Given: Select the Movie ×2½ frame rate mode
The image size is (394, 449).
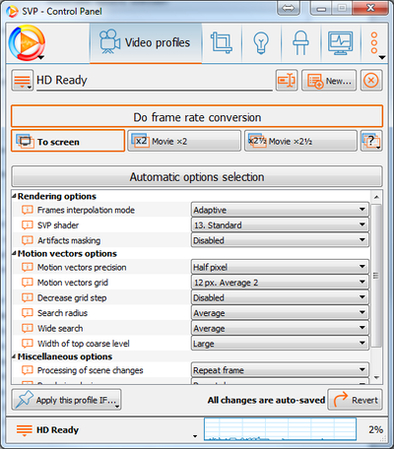Looking at the screenshot, I should [301, 141].
